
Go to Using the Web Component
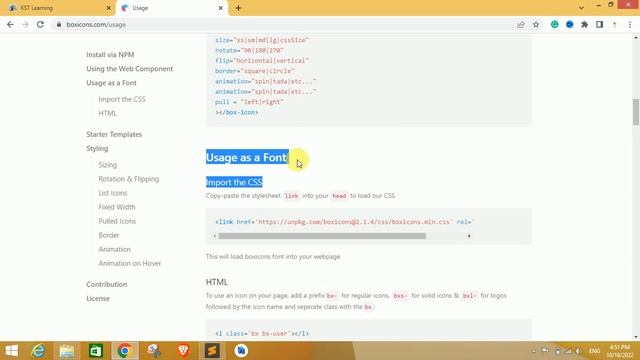(129, 69)
